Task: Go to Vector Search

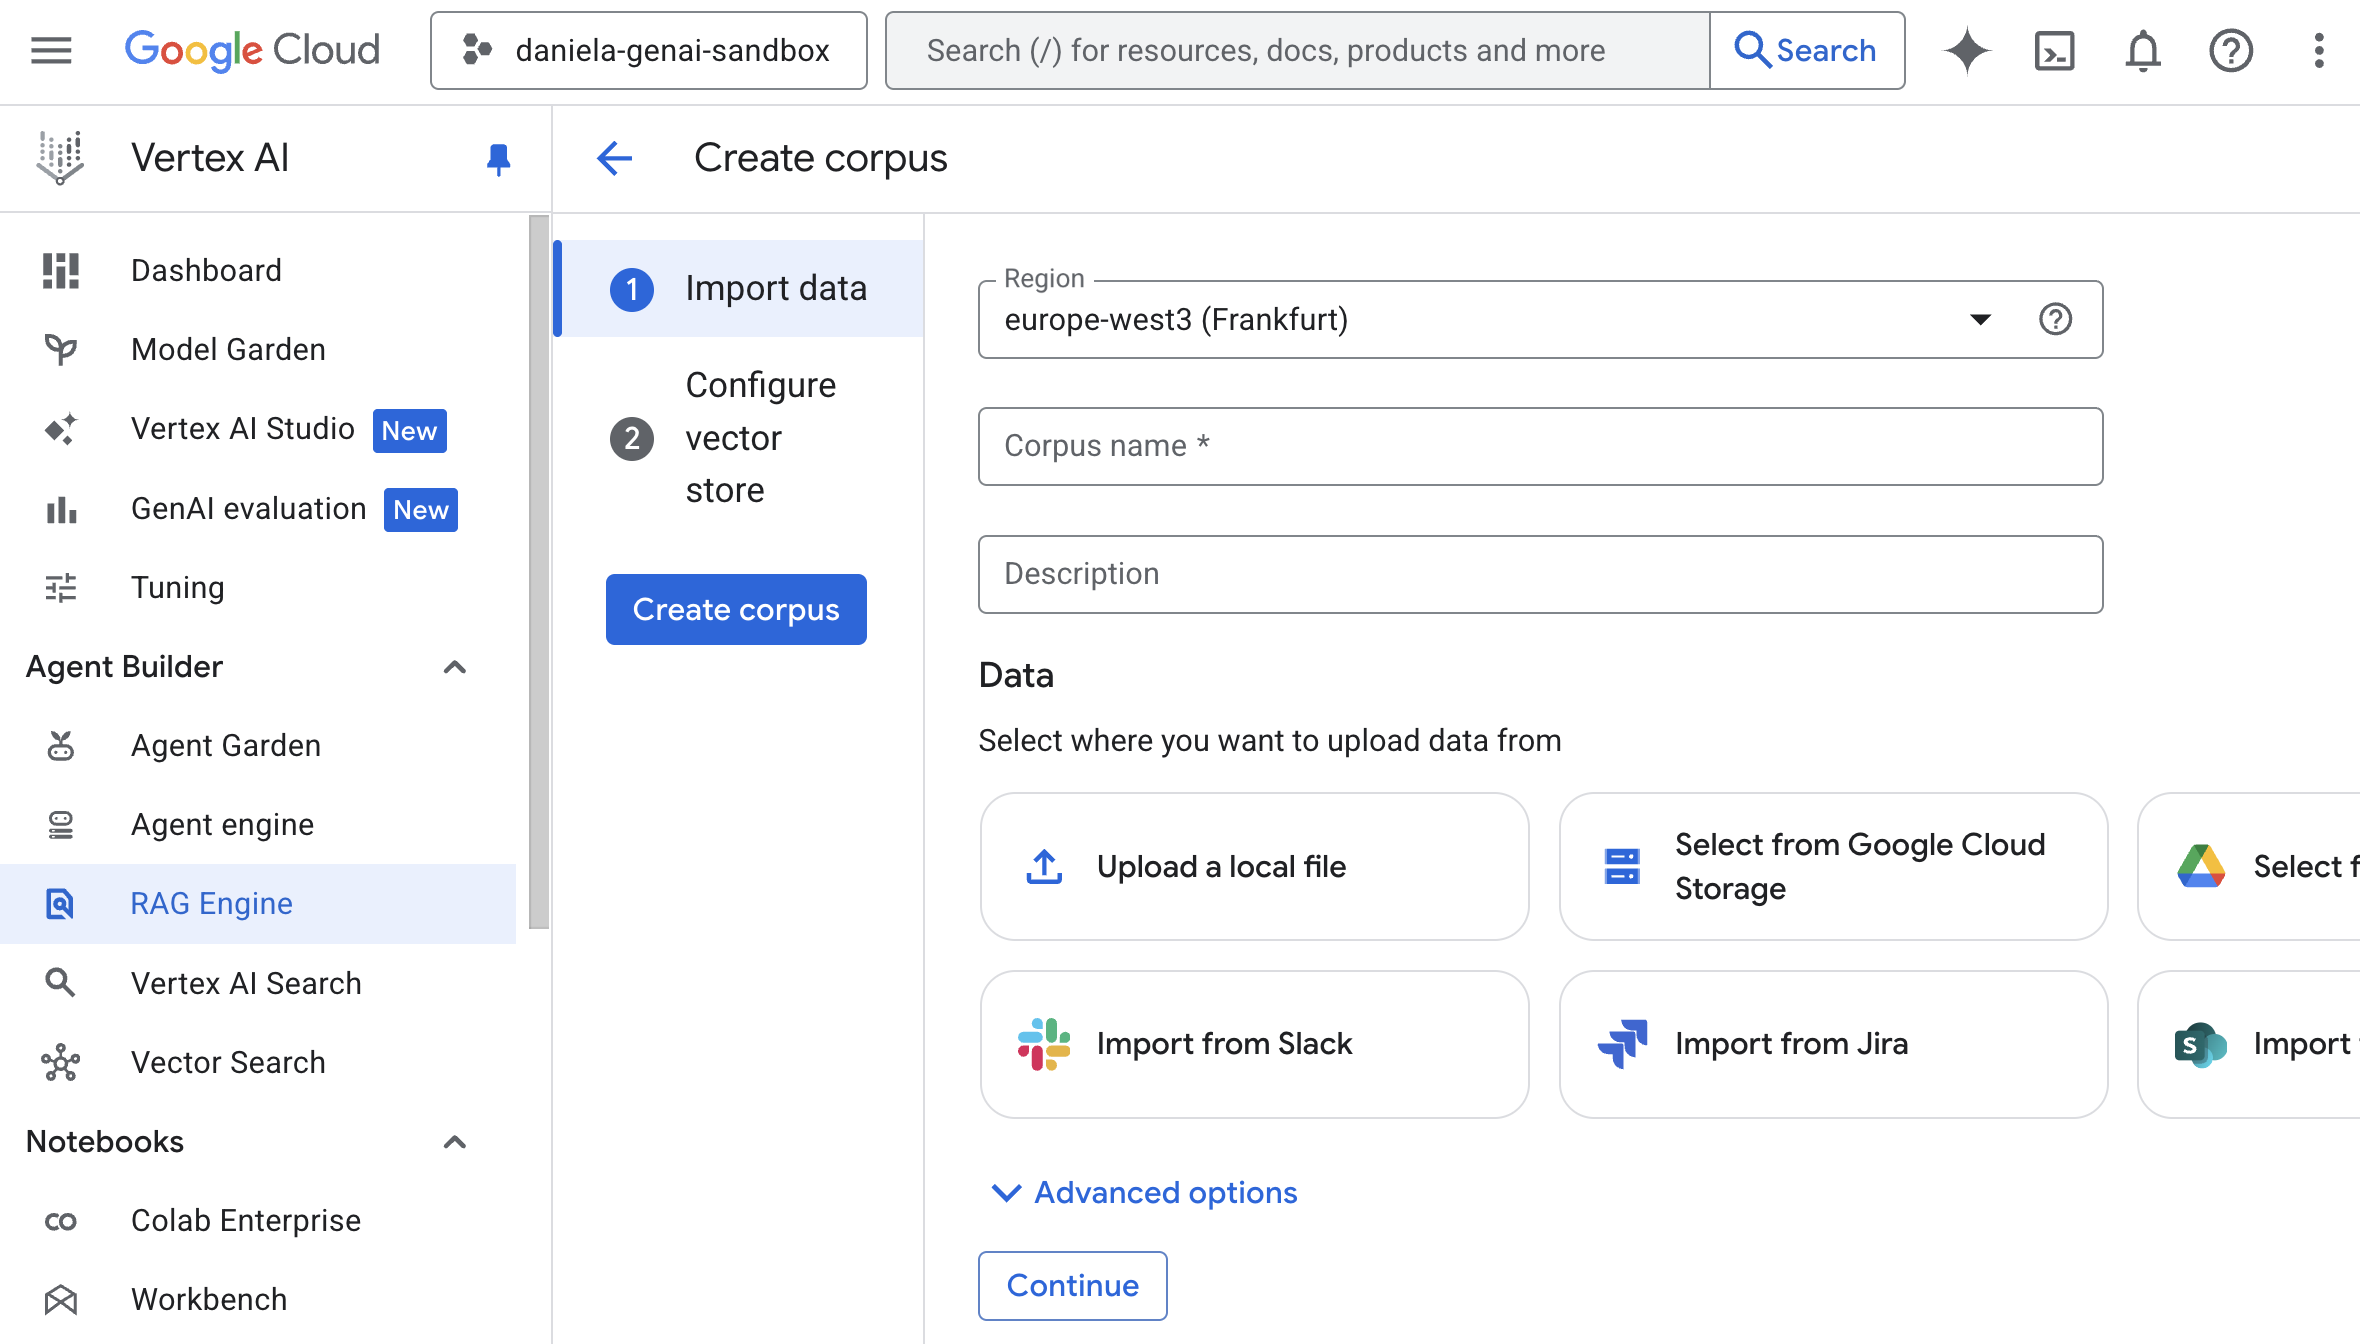Action: tap(258, 1063)
